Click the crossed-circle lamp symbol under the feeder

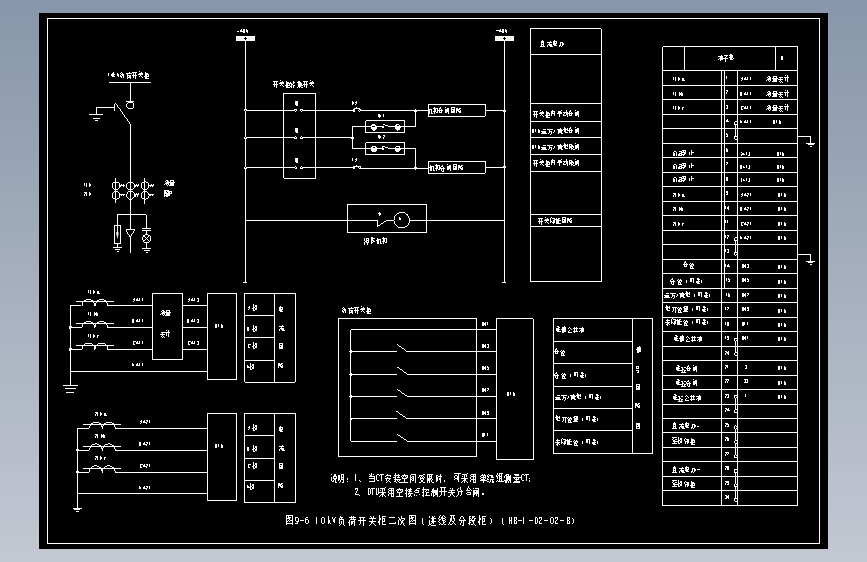pyautogui.click(x=147, y=238)
